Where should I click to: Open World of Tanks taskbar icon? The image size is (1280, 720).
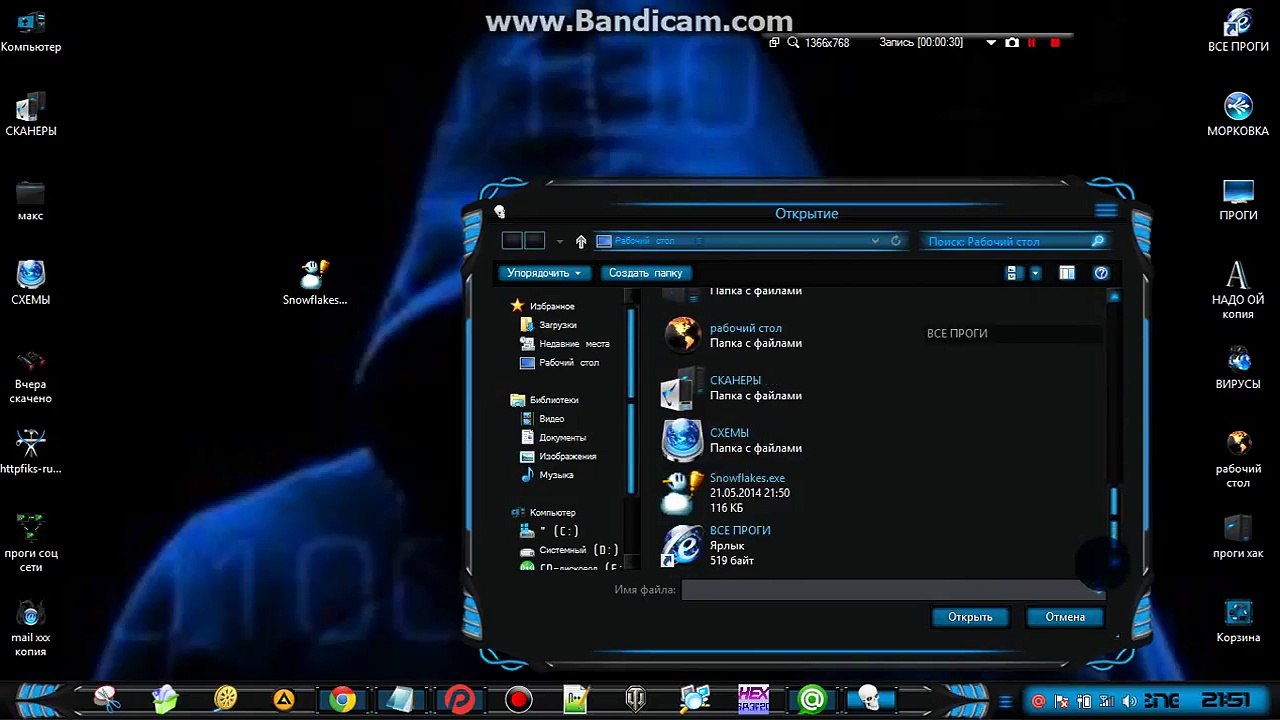[635, 699]
